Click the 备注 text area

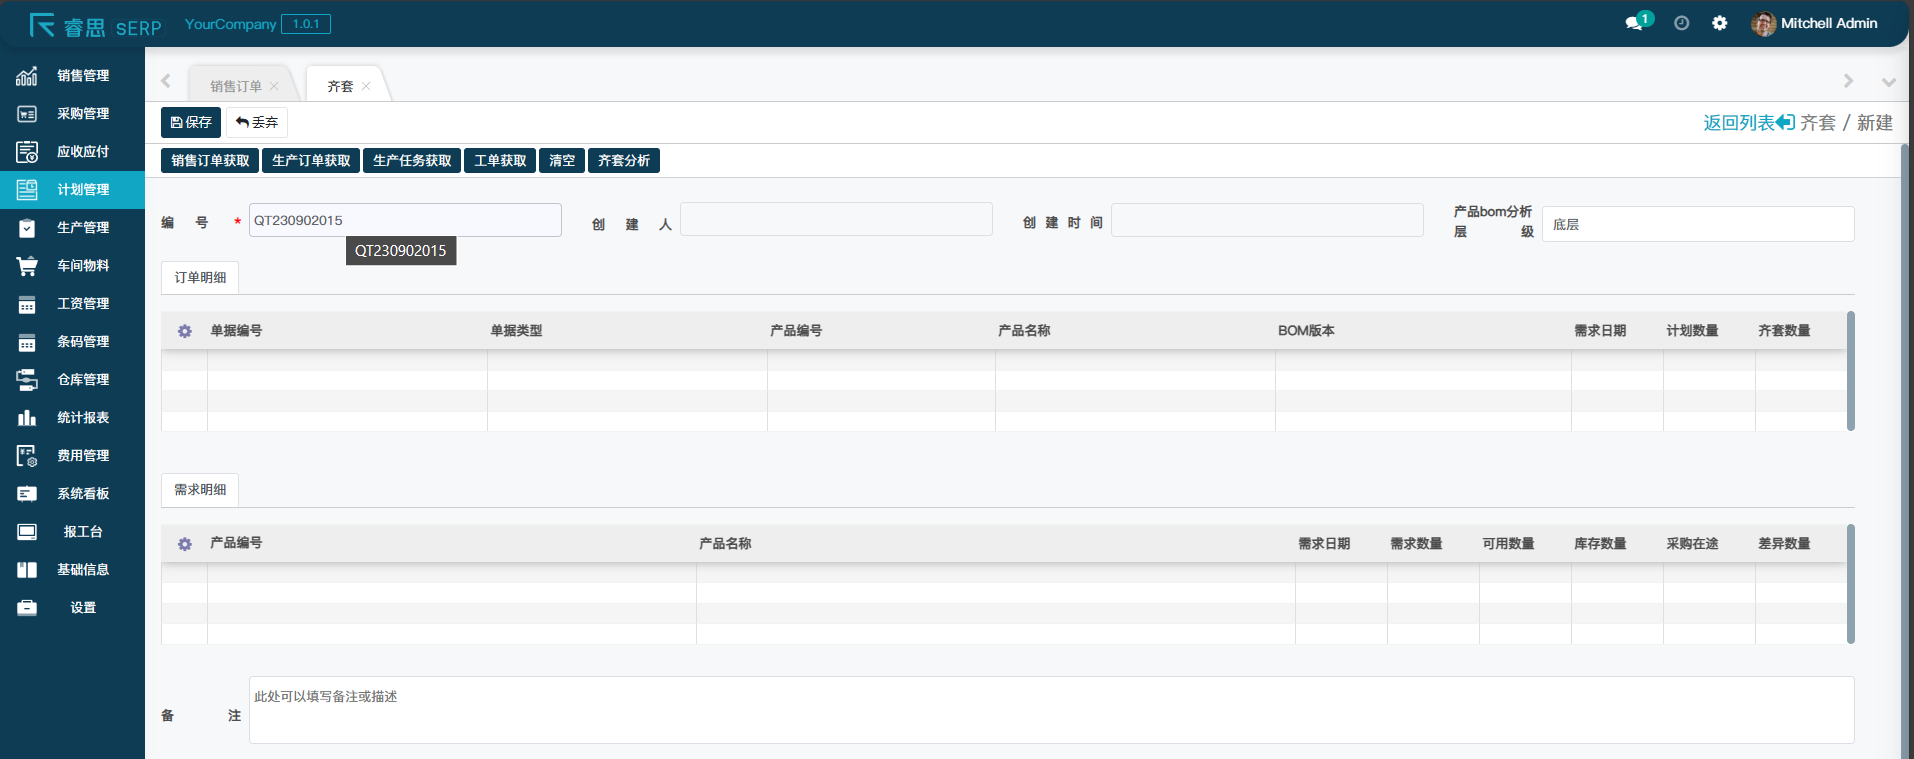point(1050,710)
